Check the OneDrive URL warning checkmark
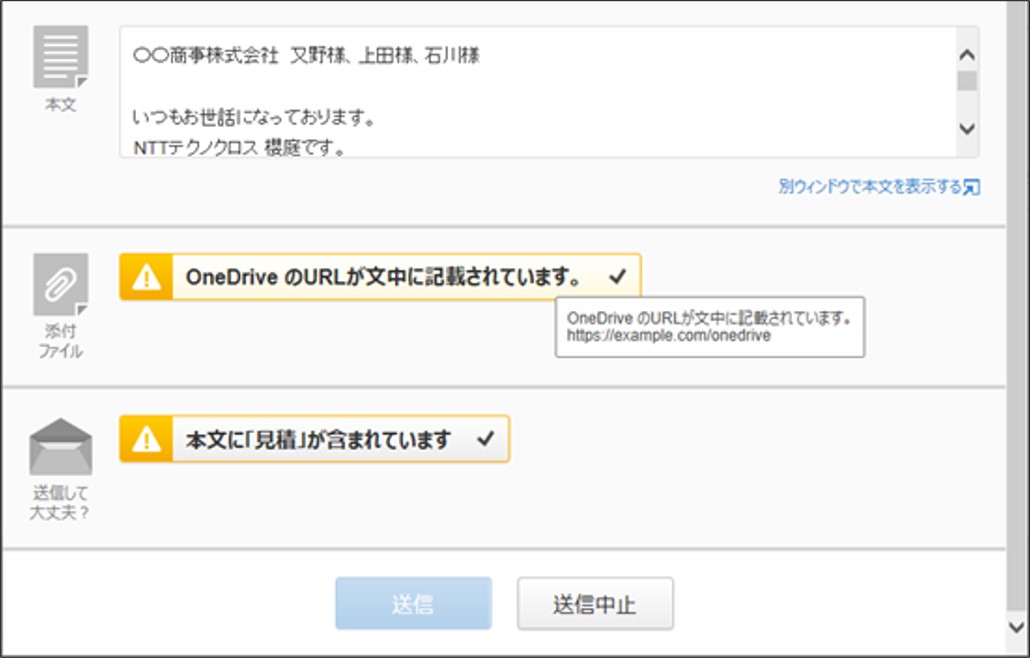This screenshot has height=658, width=1030. click(x=617, y=276)
